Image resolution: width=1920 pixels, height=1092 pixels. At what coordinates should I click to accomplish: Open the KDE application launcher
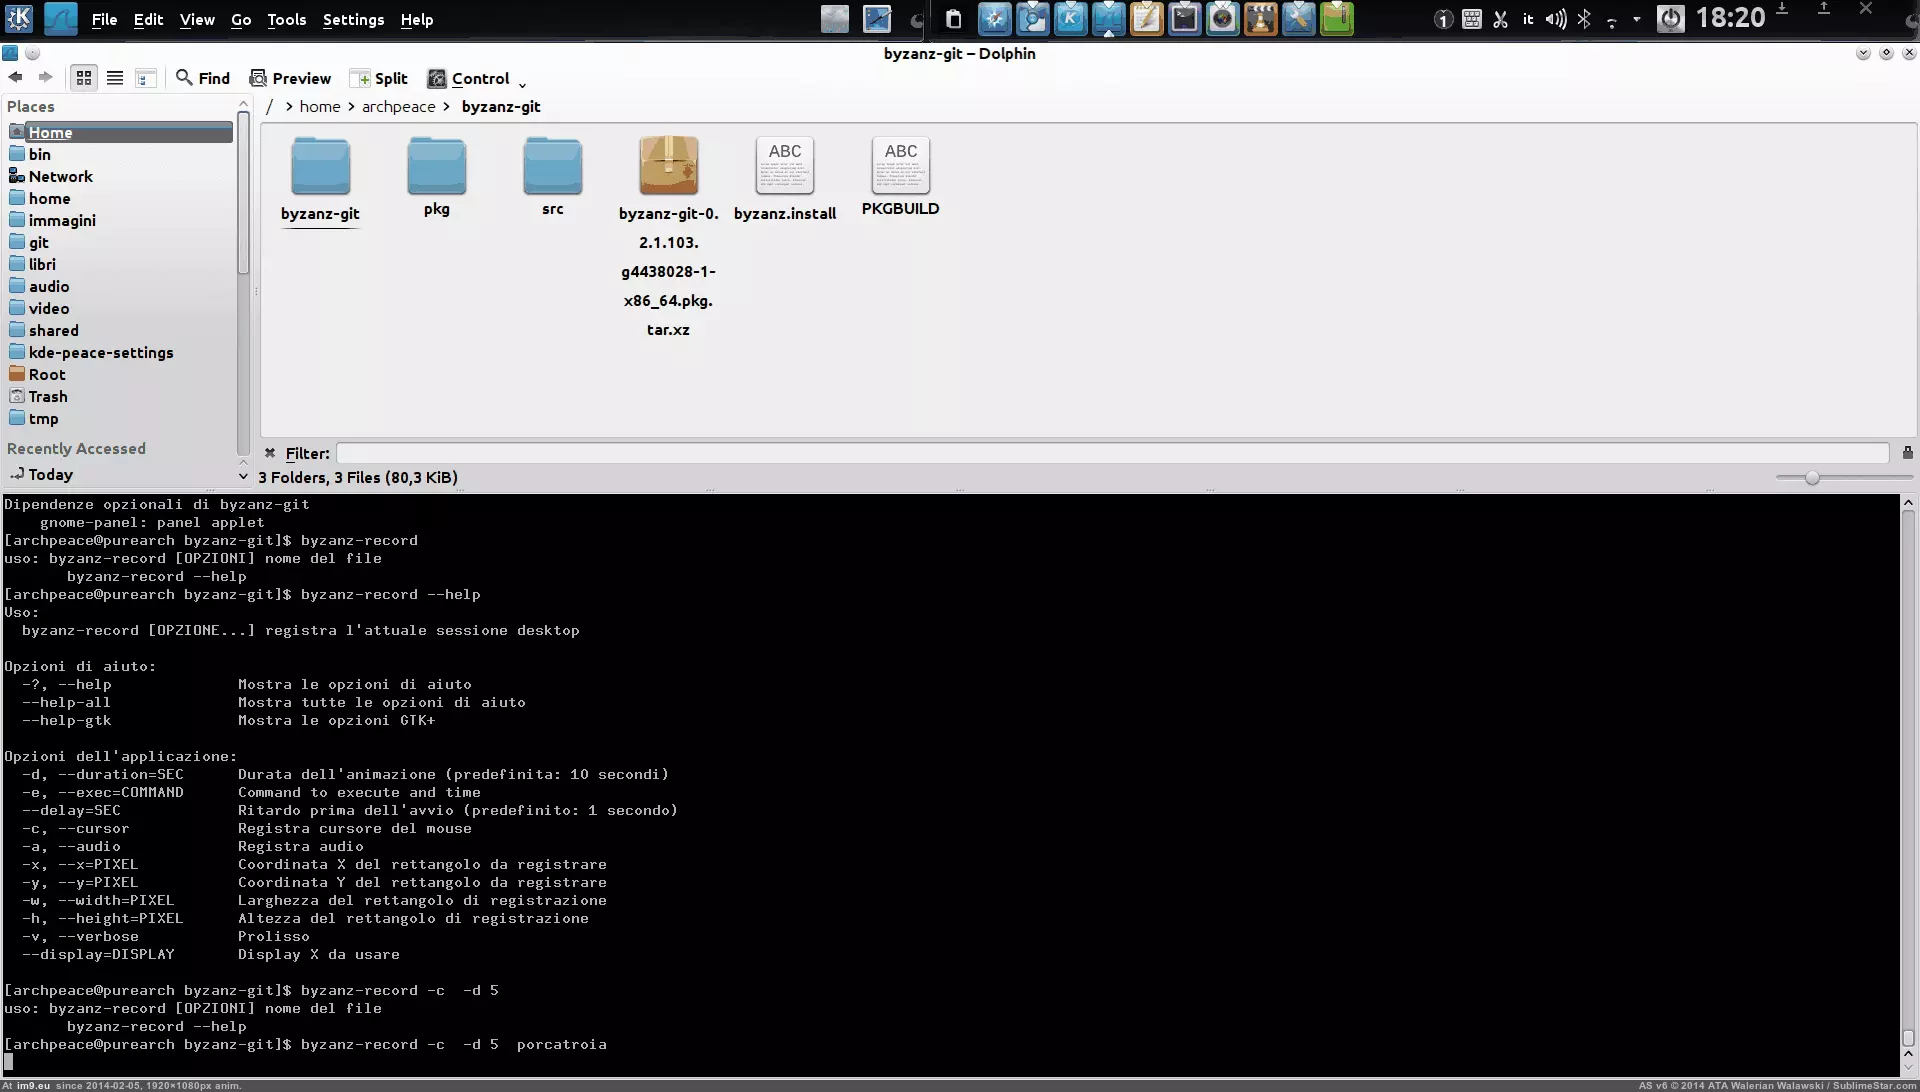19,18
